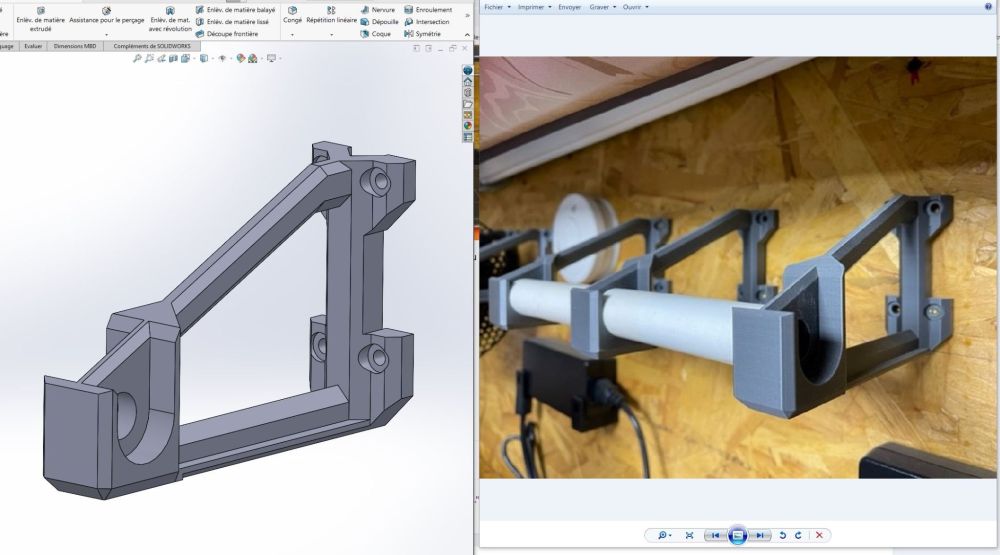The width and height of the screenshot is (1000, 555).
Task: Start the slideshow playback button
Action: pos(737,535)
